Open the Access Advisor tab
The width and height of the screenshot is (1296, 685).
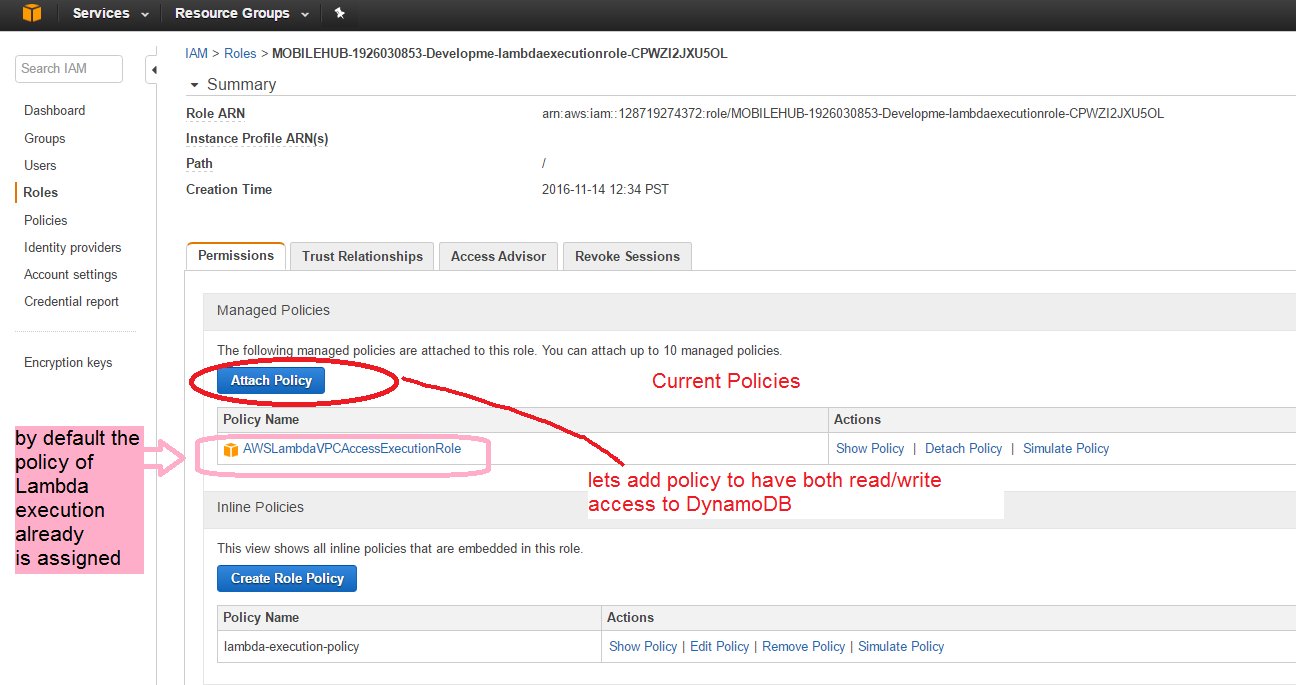pos(498,256)
